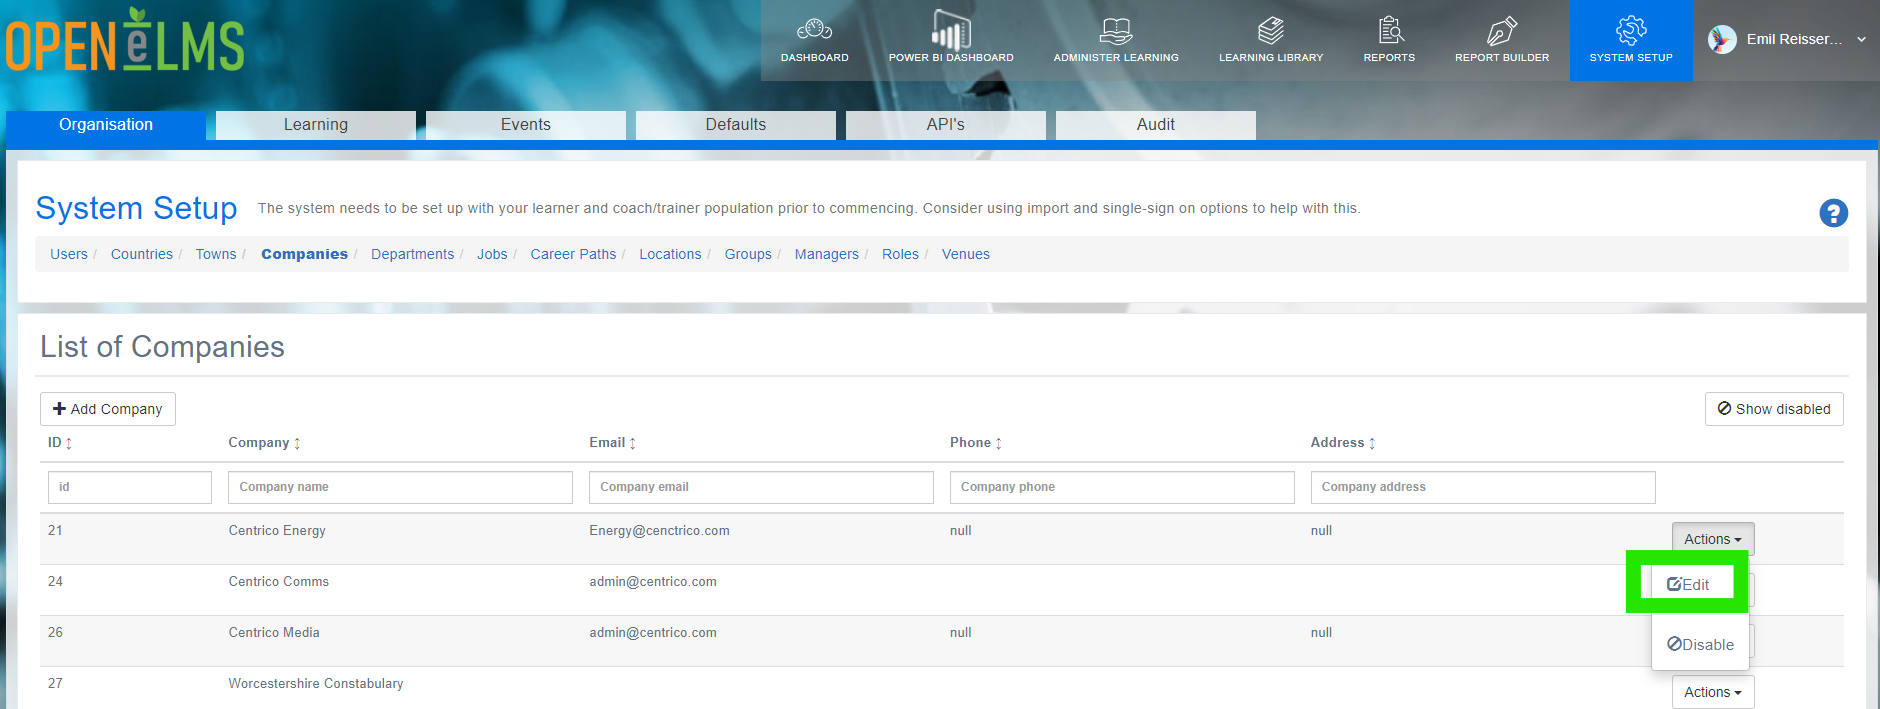Choose Edit from the Actions menu
Image resolution: width=1880 pixels, height=709 pixels.
pyautogui.click(x=1688, y=584)
